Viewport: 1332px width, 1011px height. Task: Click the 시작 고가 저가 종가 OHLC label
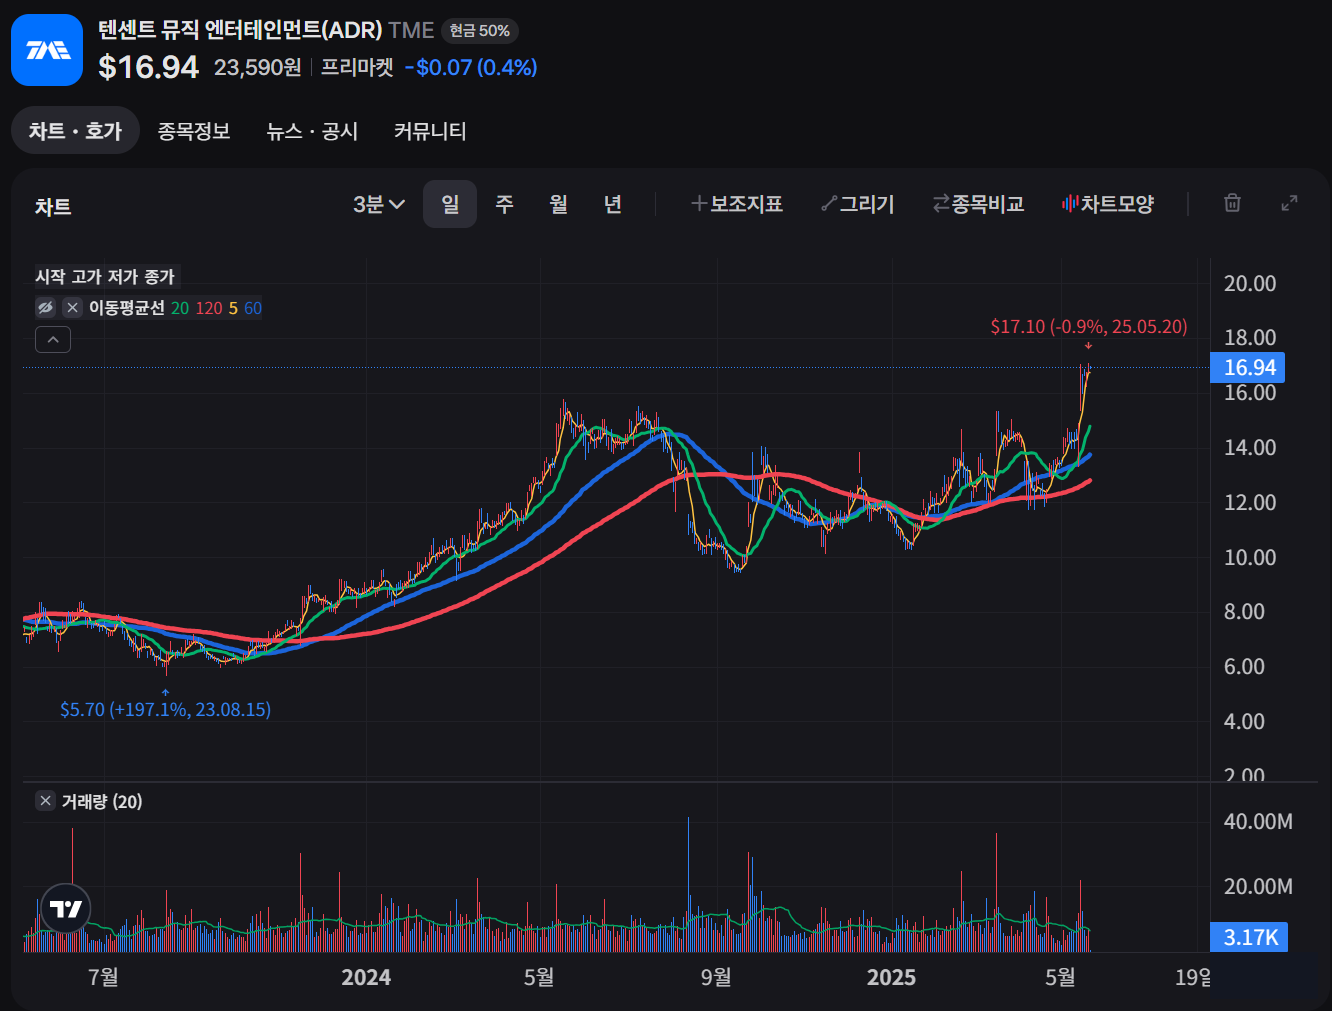pos(105,276)
